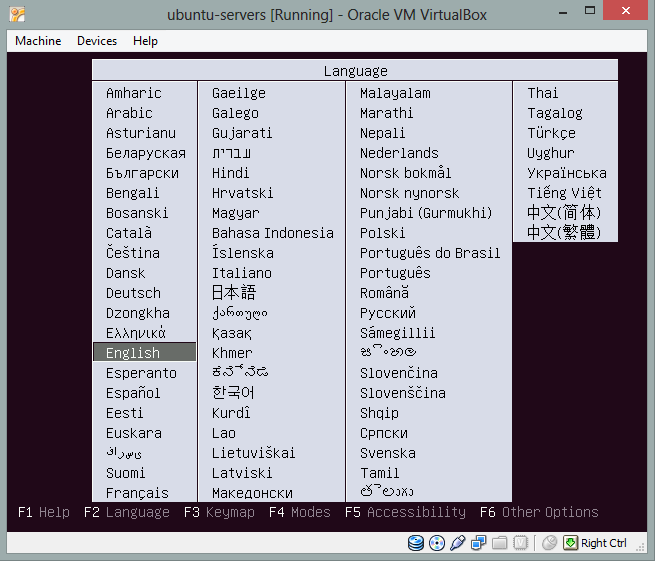The width and height of the screenshot is (655, 561).
Task: Click the green arrow keyboard capture icon
Action: coord(570,543)
